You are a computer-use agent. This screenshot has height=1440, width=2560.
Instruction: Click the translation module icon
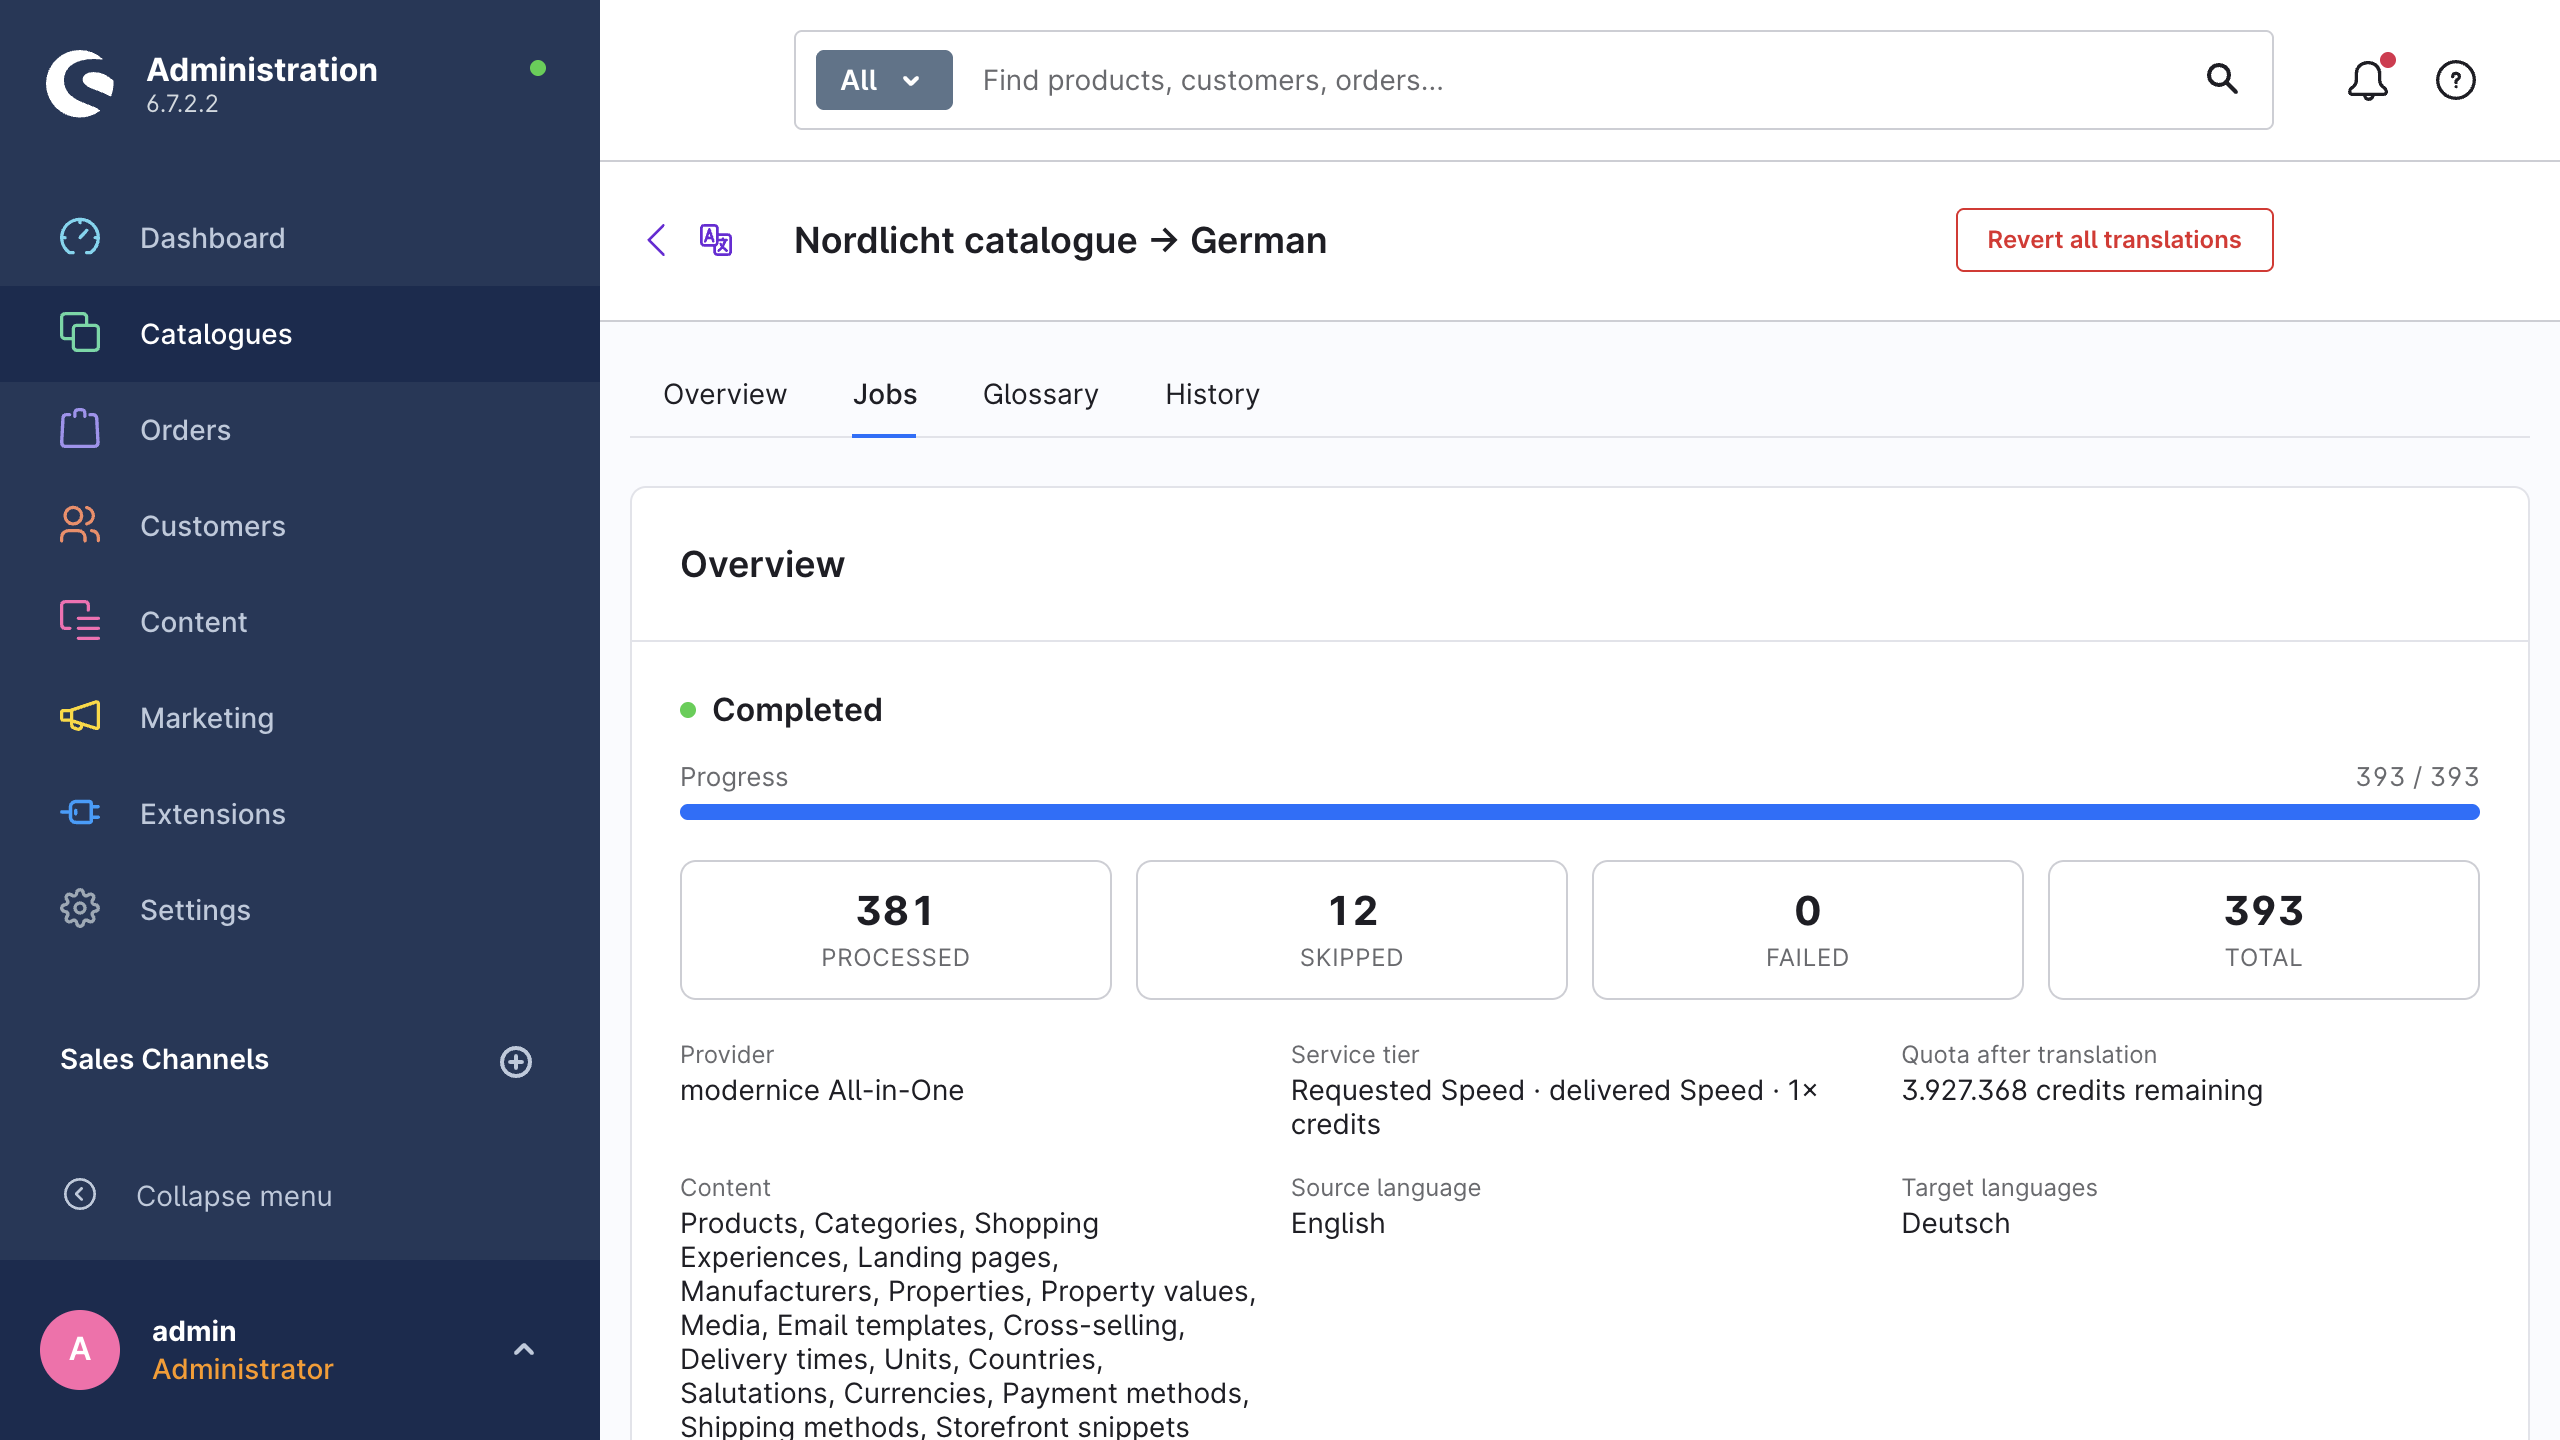pos(716,240)
